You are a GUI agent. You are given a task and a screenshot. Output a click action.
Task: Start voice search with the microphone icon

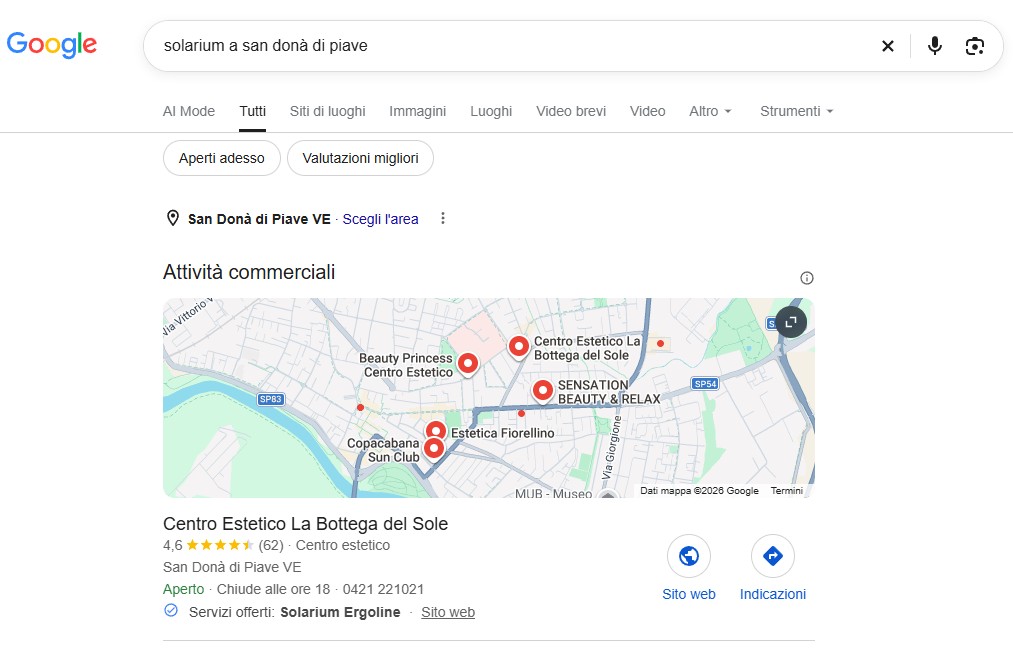click(x=934, y=46)
